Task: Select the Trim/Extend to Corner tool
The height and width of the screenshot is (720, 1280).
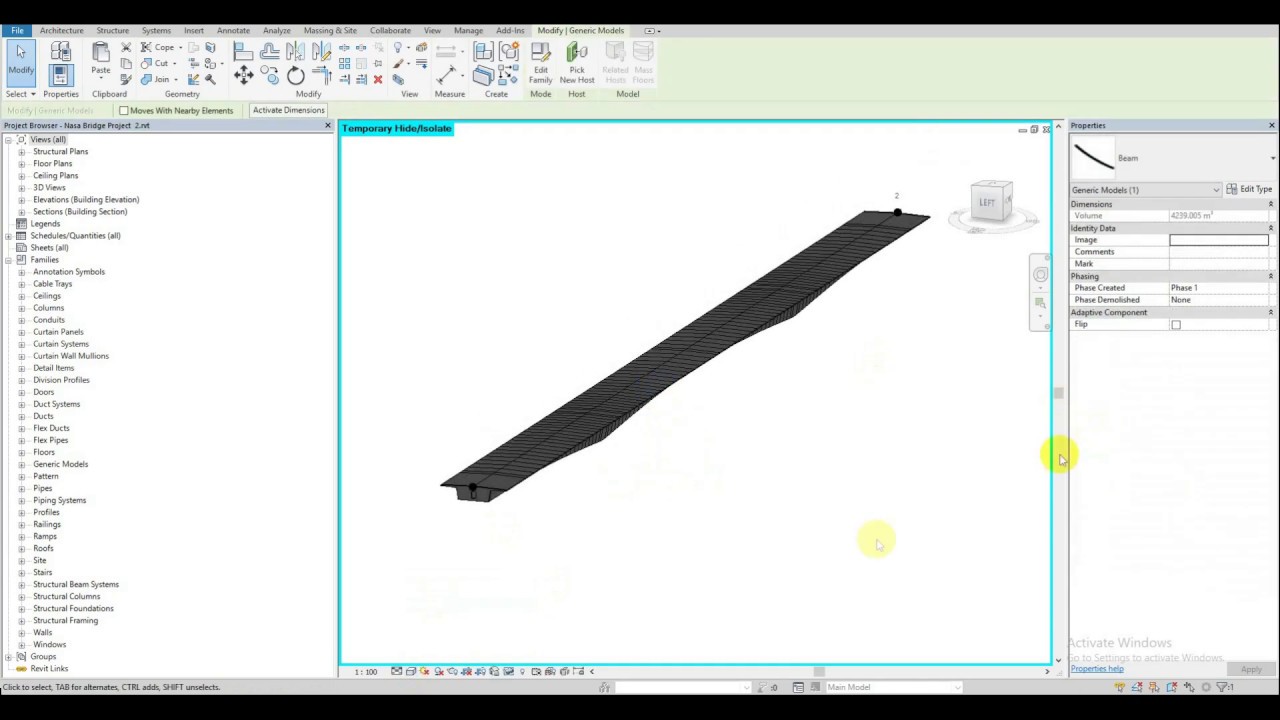Action: (x=322, y=75)
